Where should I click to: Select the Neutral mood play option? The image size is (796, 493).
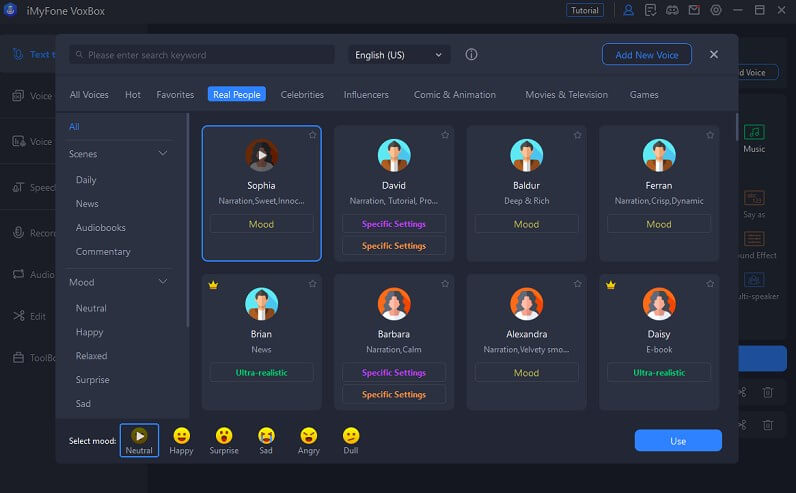139,440
